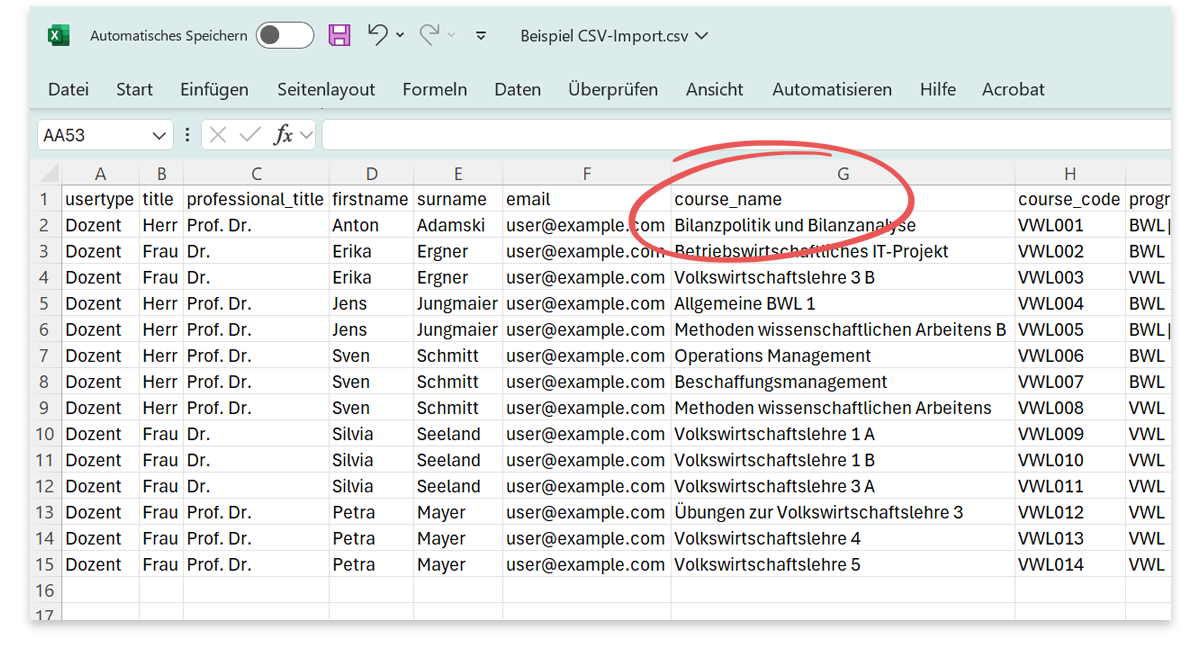Viewport: 1200px width, 645px height.
Task: Click the Excel application icon top left
Action: [x=58, y=33]
